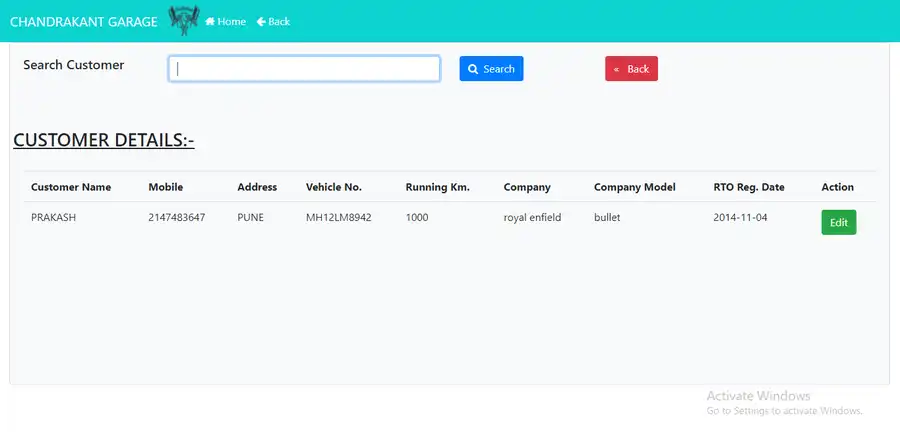Click the mobile number 2147483647
The image size is (900, 432).
[177, 217]
